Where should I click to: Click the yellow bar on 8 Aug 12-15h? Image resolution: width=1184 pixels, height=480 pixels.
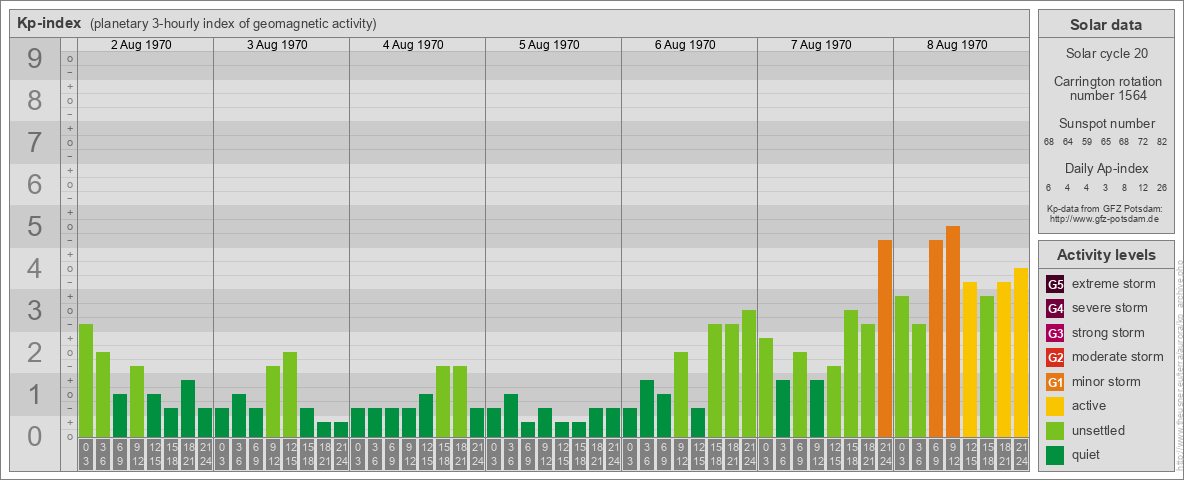[970, 359]
